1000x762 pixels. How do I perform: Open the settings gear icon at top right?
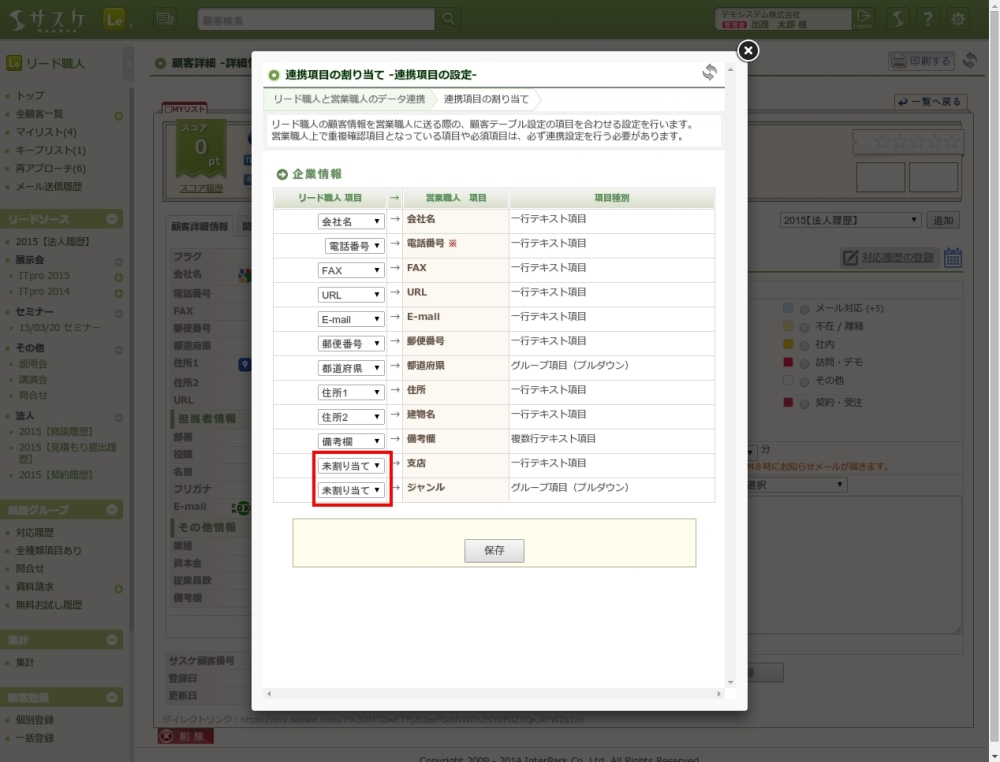tap(958, 19)
